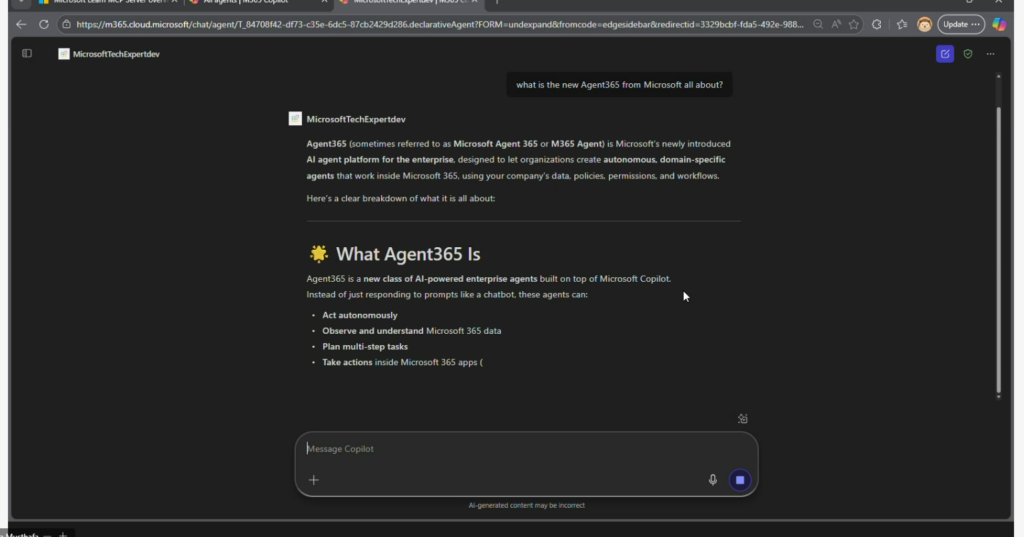The image size is (1024, 537).
Task: Click Observe and understand bullet text
Action: pos(411,331)
